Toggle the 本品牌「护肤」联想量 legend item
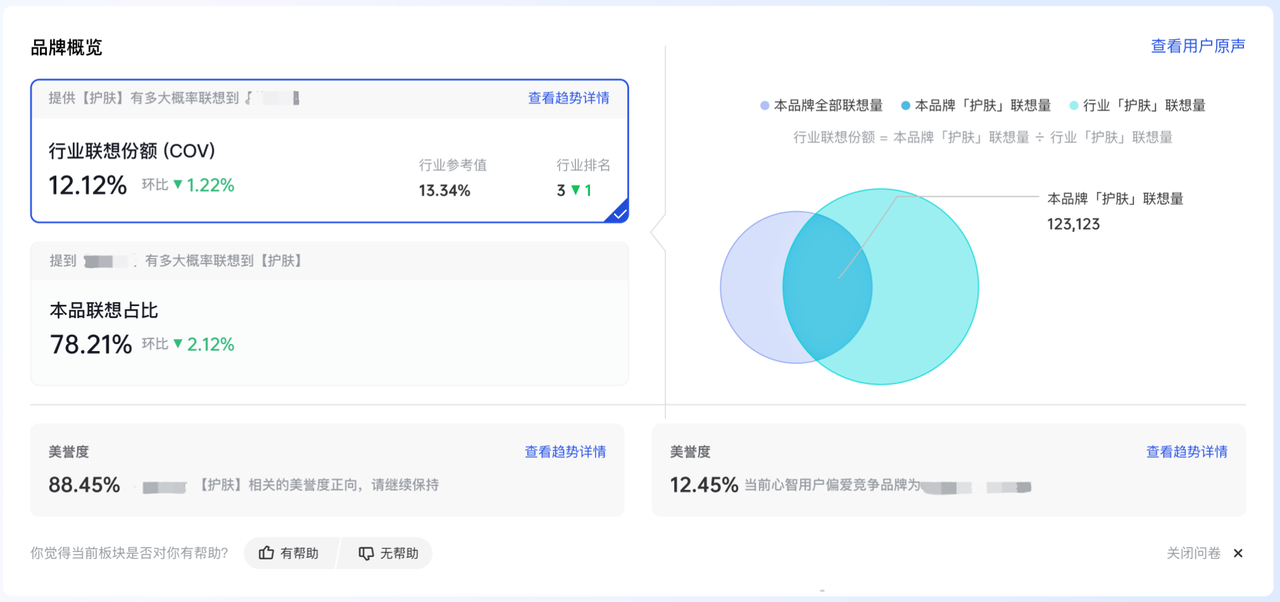The width and height of the screenshot is (1280, 602). [975, 105]
